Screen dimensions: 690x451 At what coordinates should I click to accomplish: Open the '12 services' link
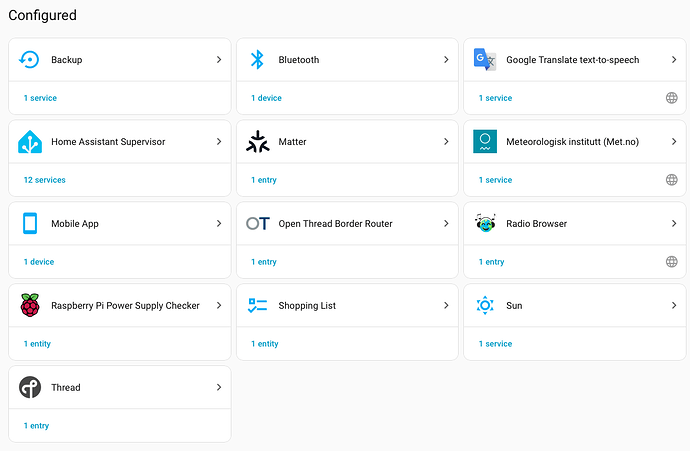tap(44, 180)
